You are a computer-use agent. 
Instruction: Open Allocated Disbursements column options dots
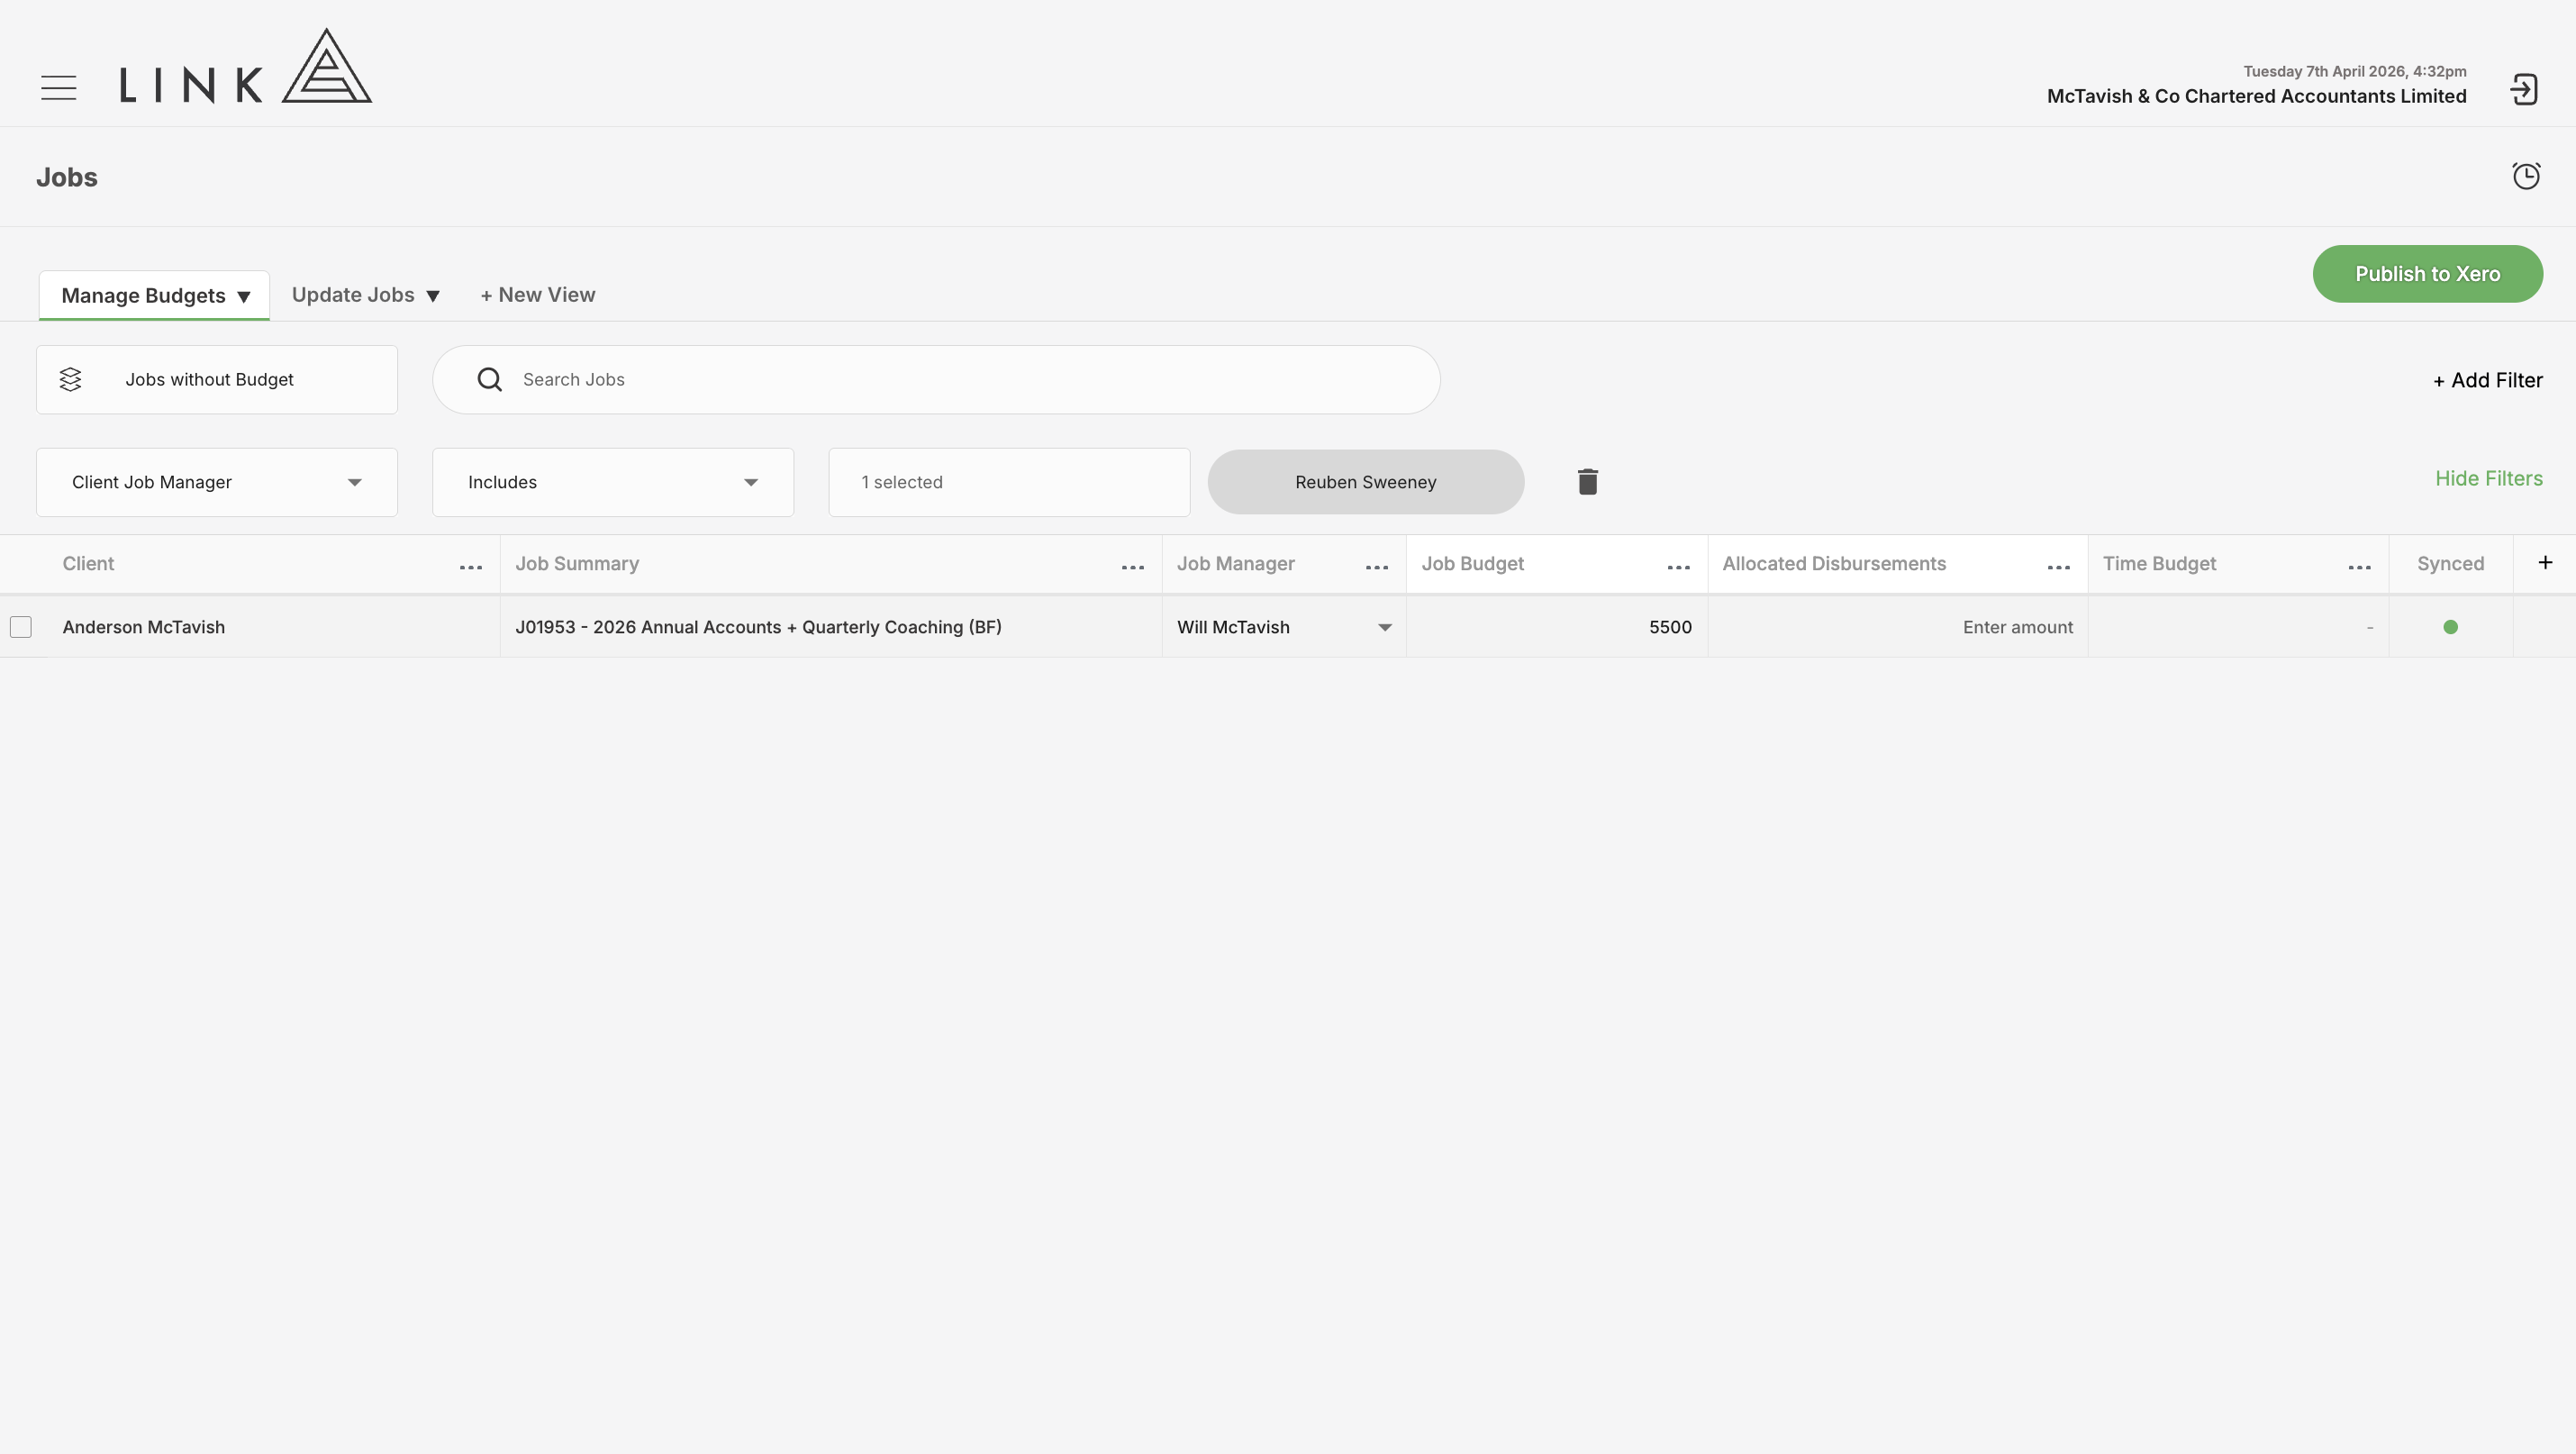point(2059,567)
